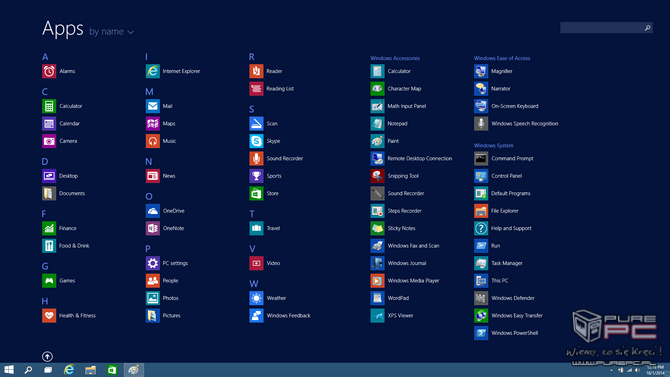Launch Internet Explorer from the Apps list
The image size is (670, 377).
pyautogui.click(x=153, y=71)
